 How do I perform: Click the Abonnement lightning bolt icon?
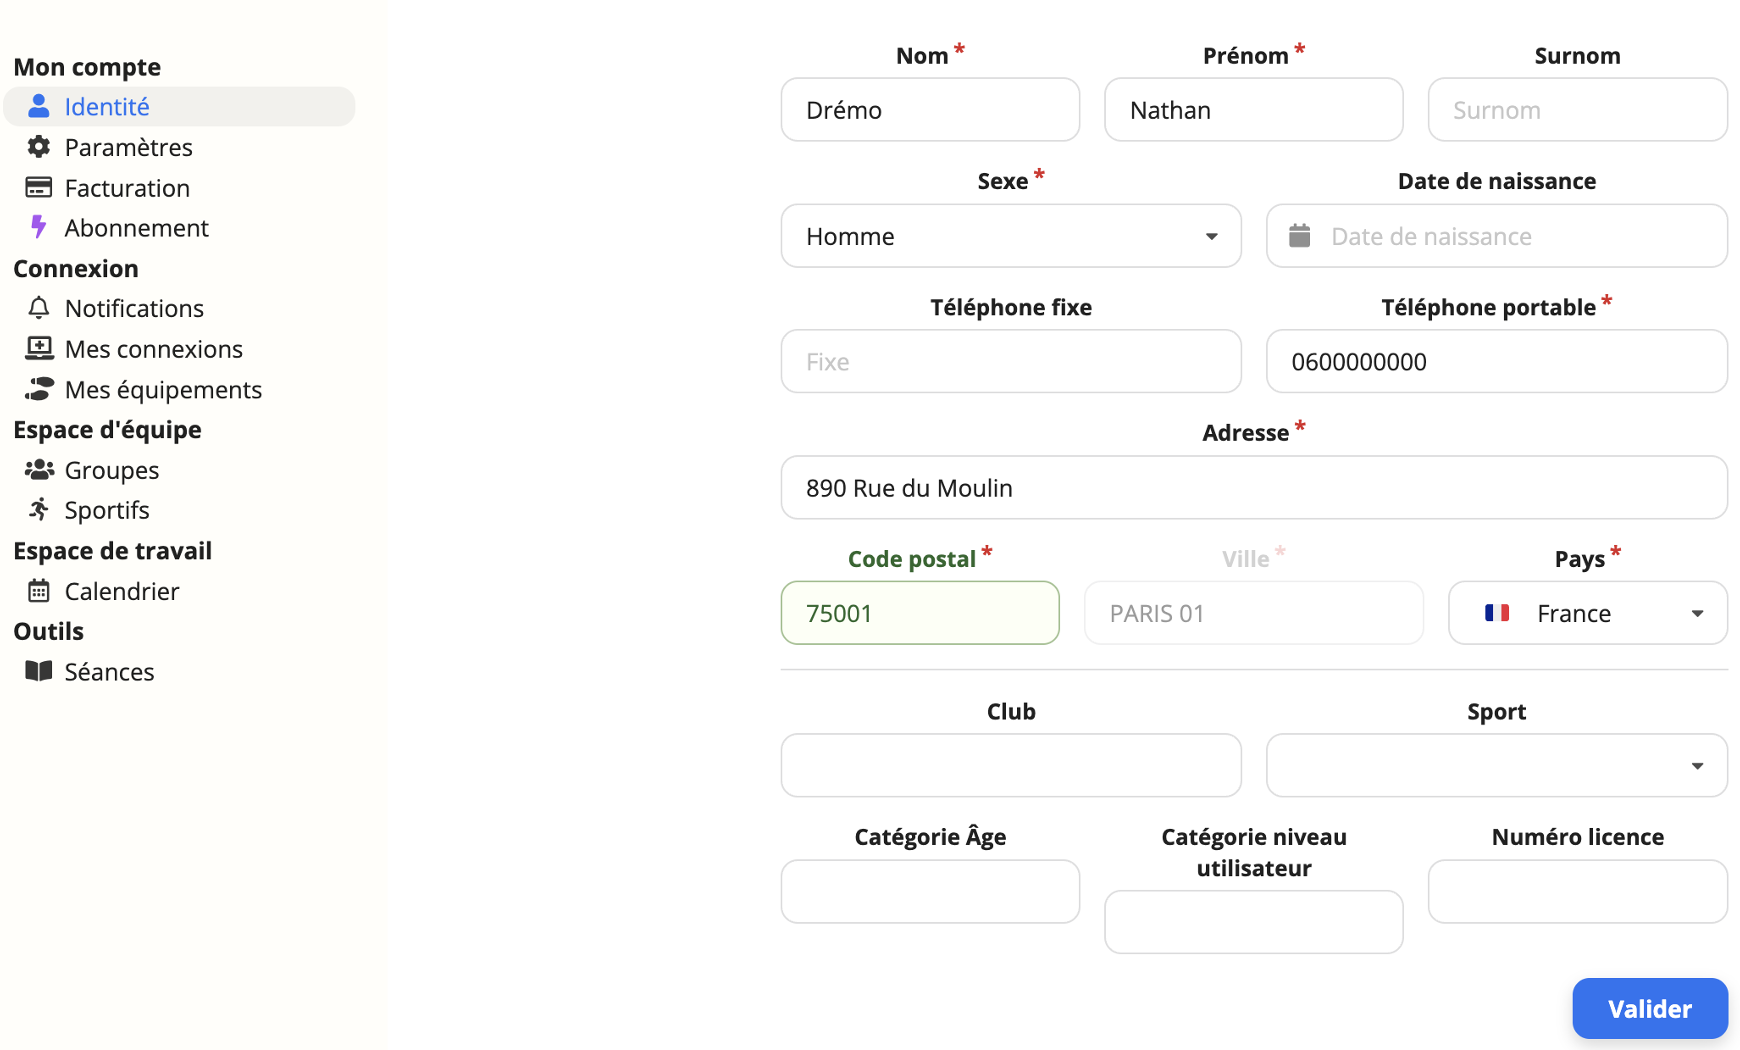[38, 228]
